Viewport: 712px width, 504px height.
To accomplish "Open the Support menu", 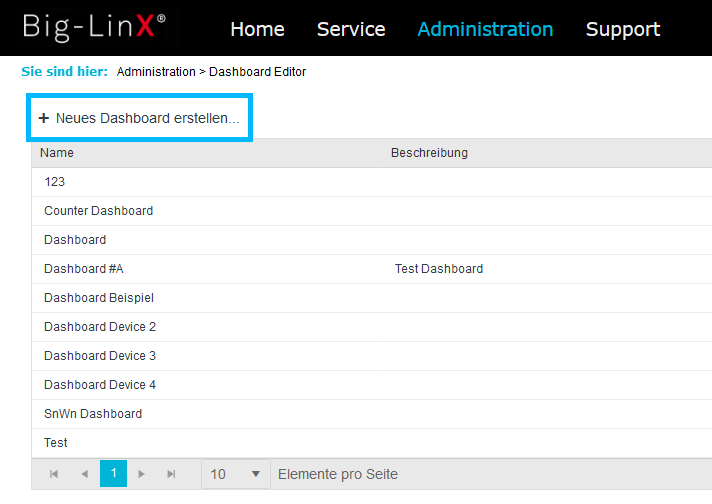I will point(623,29).
